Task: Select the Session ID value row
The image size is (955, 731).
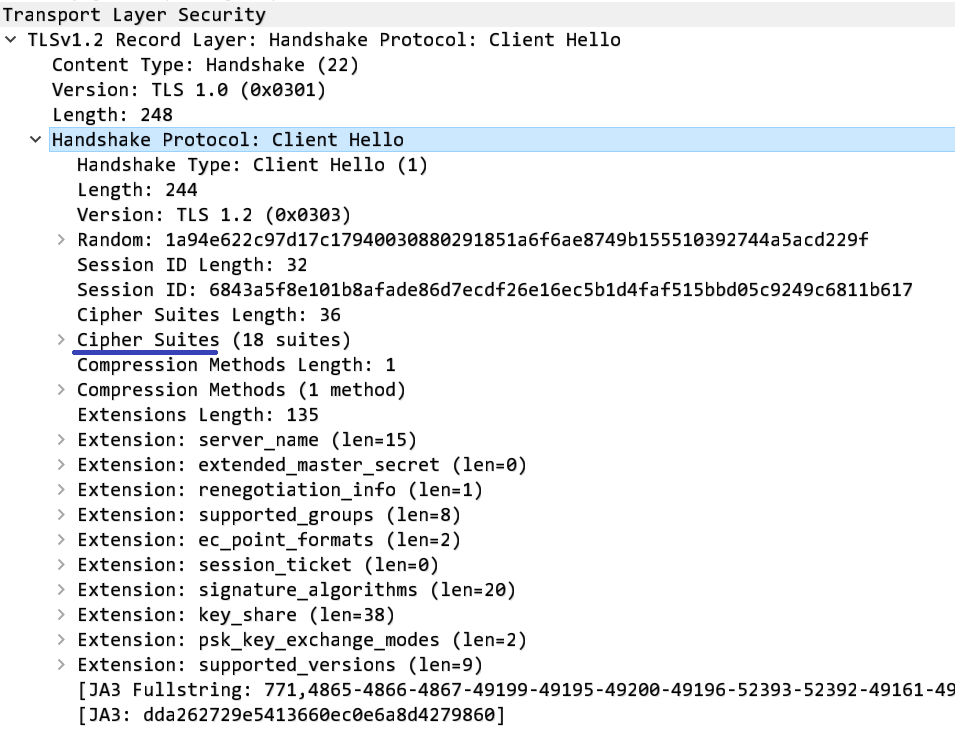Action: 494,290
